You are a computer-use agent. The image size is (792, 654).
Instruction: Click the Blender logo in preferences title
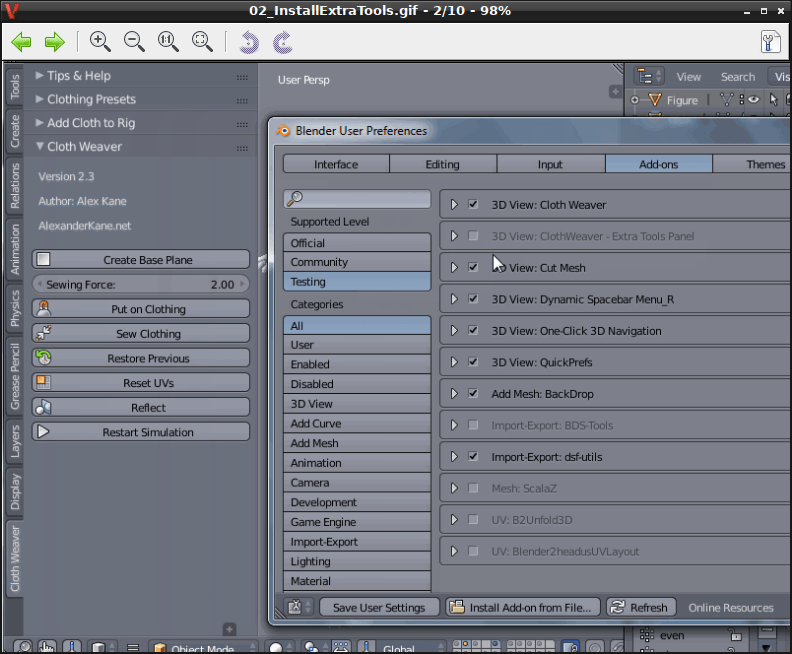click(x=283, y=131)
